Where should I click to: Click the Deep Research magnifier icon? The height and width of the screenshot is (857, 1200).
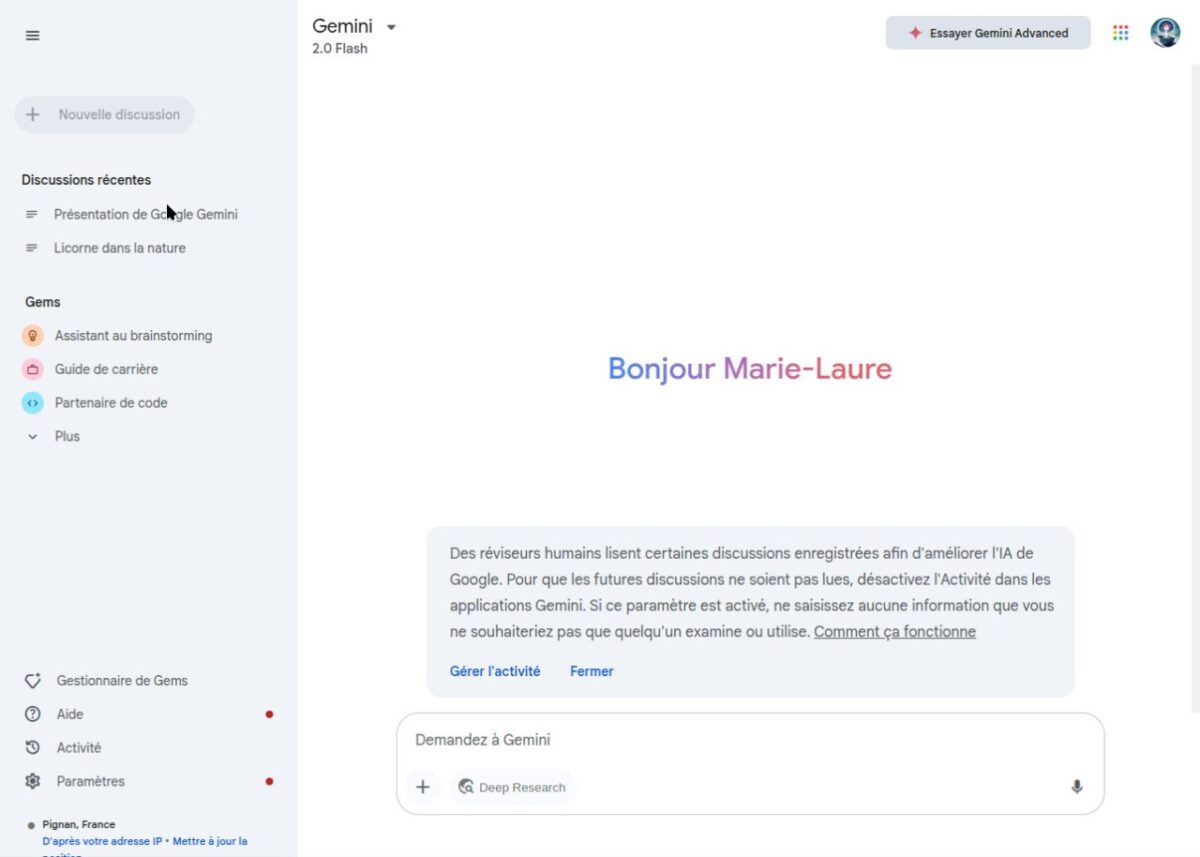coord(466,787)
